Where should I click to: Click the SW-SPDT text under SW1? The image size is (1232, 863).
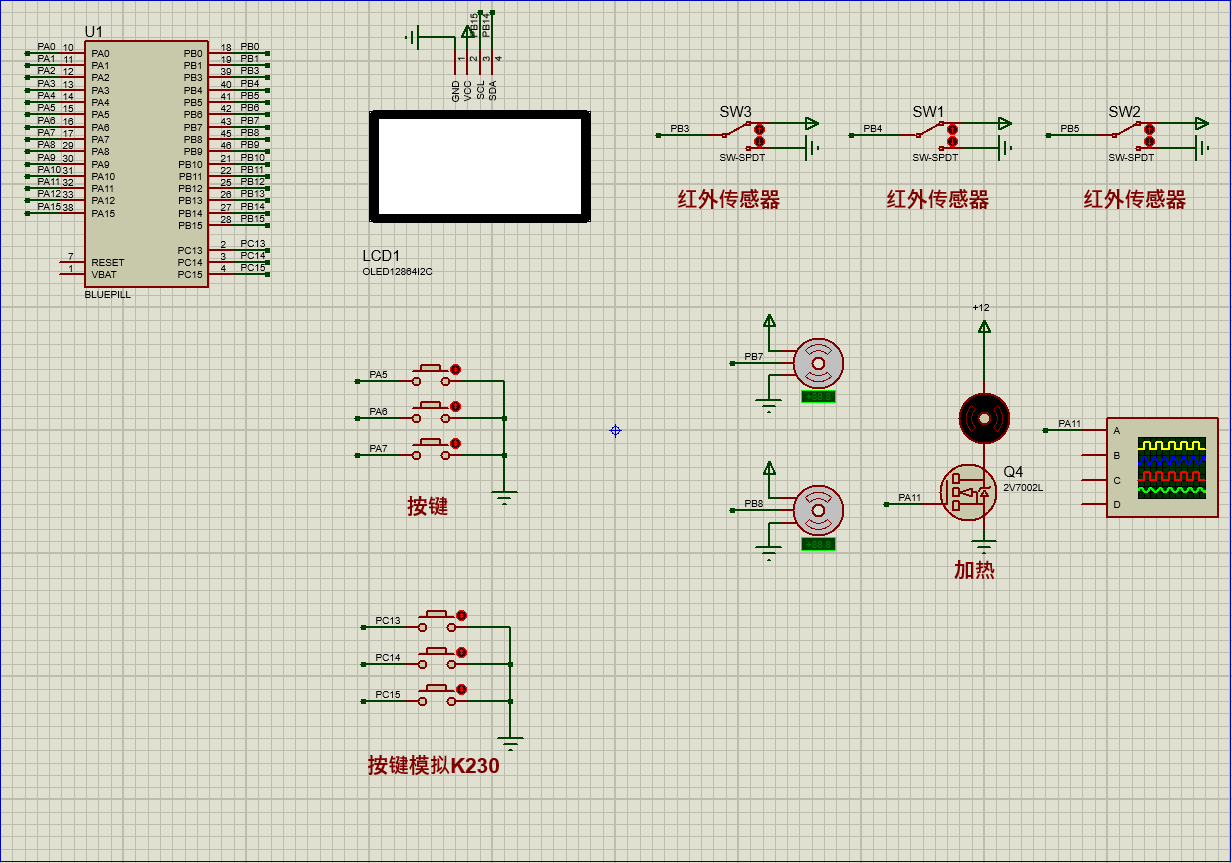pyautogui.click(x=935, y=157)
